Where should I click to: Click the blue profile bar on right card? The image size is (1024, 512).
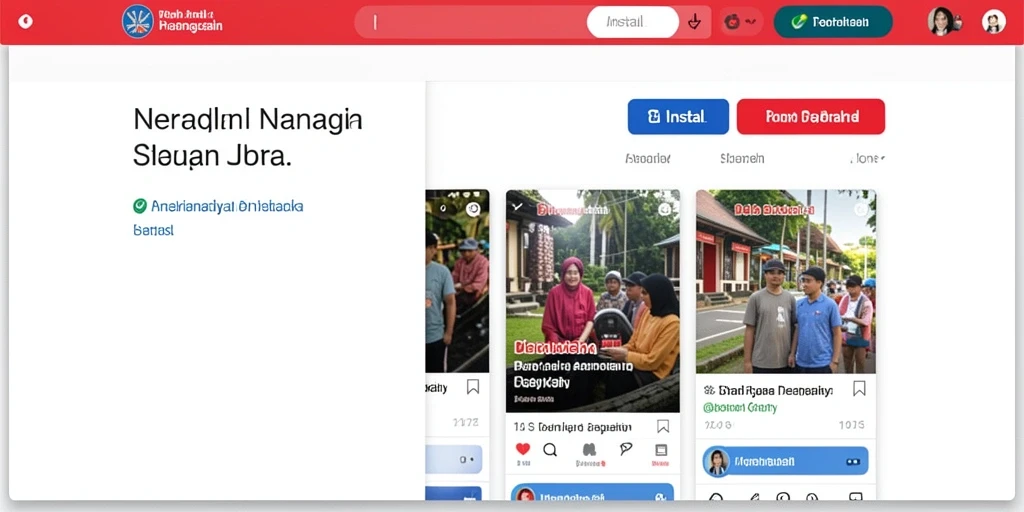pyautogui.click(x=785, y=461)
